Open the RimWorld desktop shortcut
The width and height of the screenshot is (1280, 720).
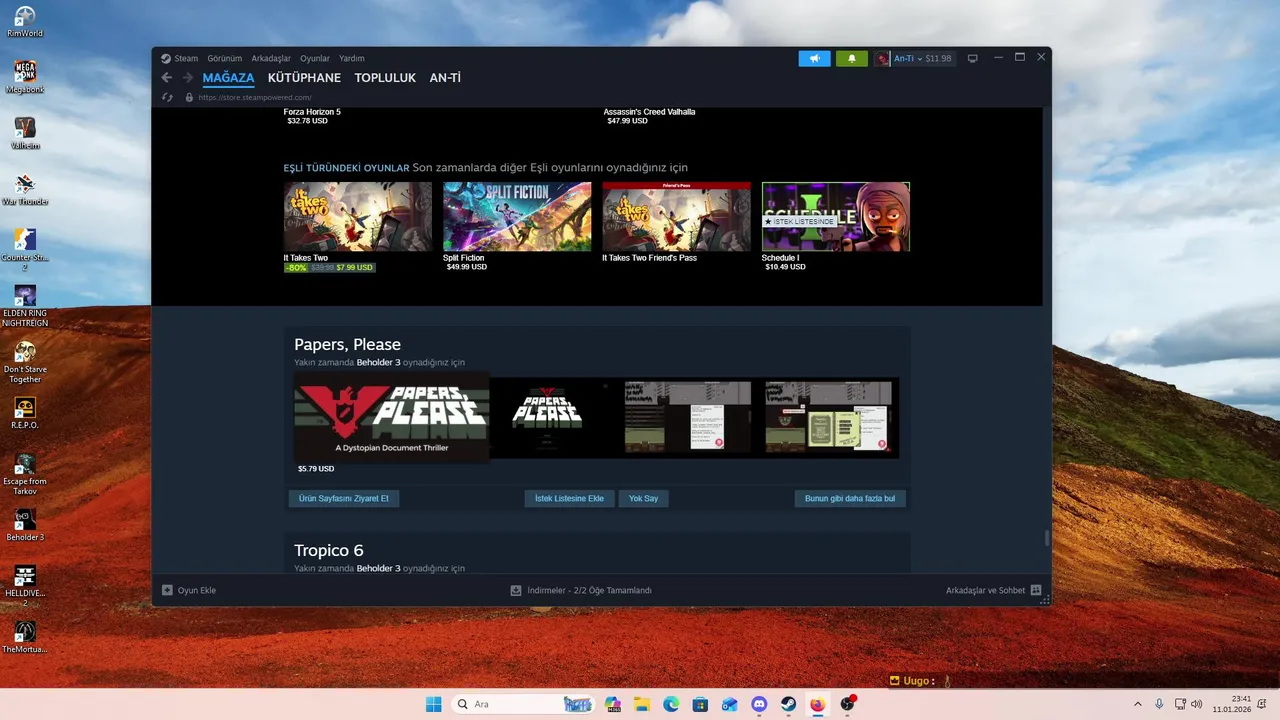(25, 21)
